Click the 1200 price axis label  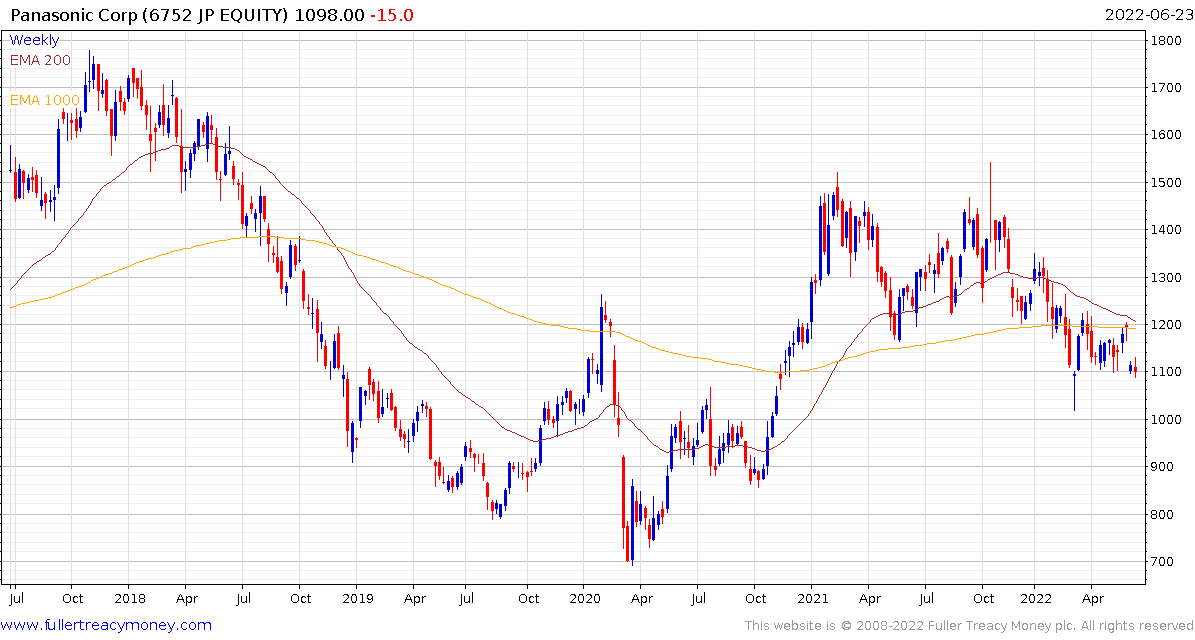coord(1168,325)
